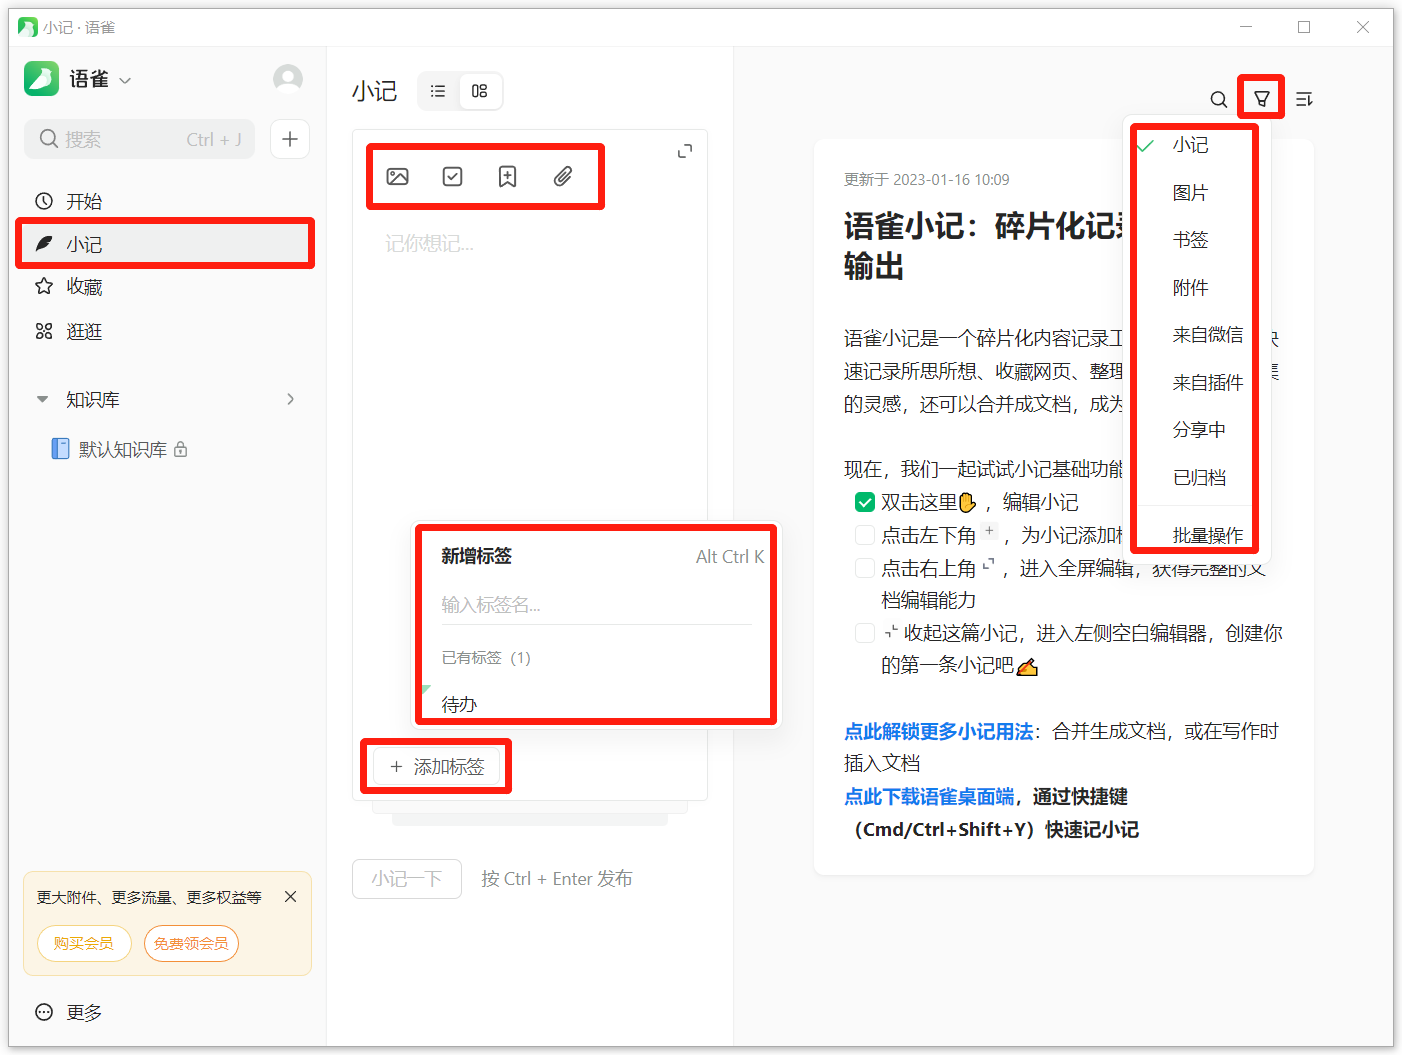Open 知识库 right chevron
The height and width of the screenshot is (1055, 1402).
pyautogui.click(x=290, y=399)
